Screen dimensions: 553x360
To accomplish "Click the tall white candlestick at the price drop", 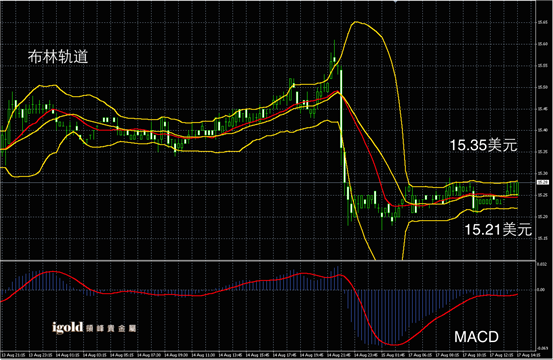I will pyautogui.click(x=341, y=109).
